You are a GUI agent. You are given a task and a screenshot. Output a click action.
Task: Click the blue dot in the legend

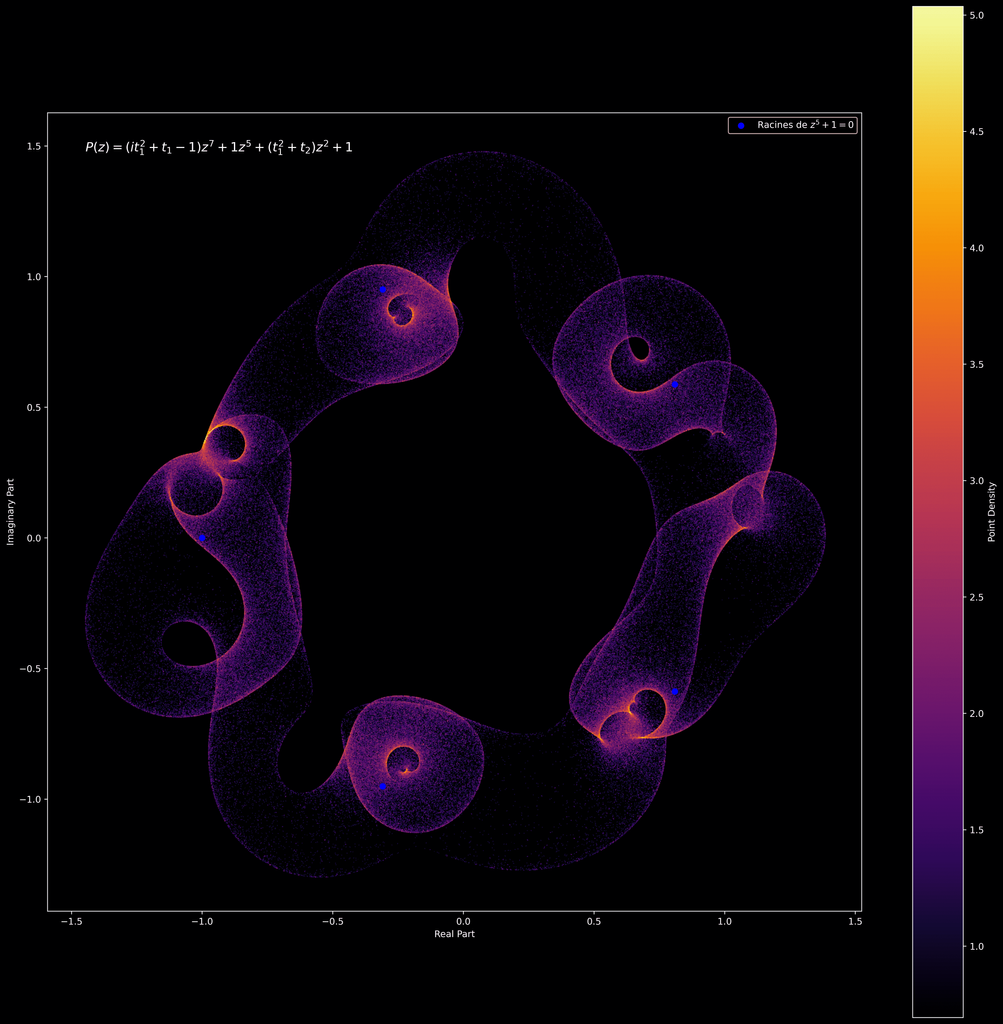tap(741, 125)
